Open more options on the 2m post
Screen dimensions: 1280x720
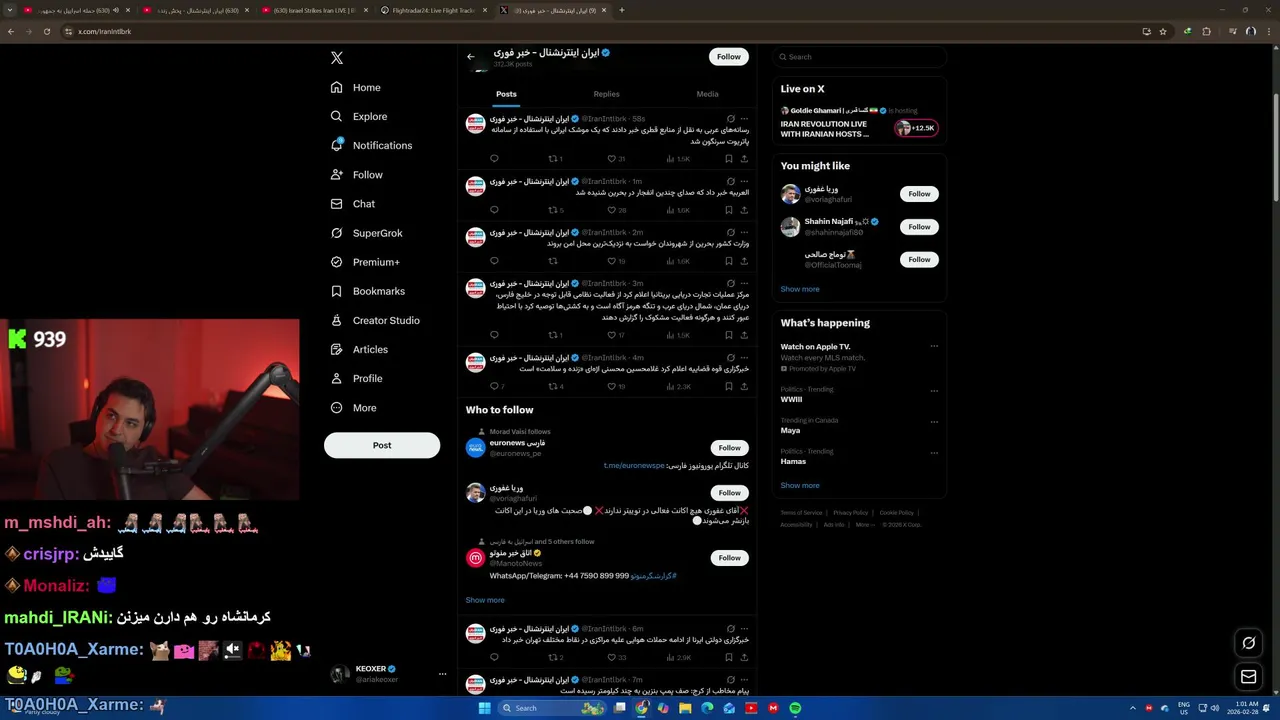click(x=744, y=233)
